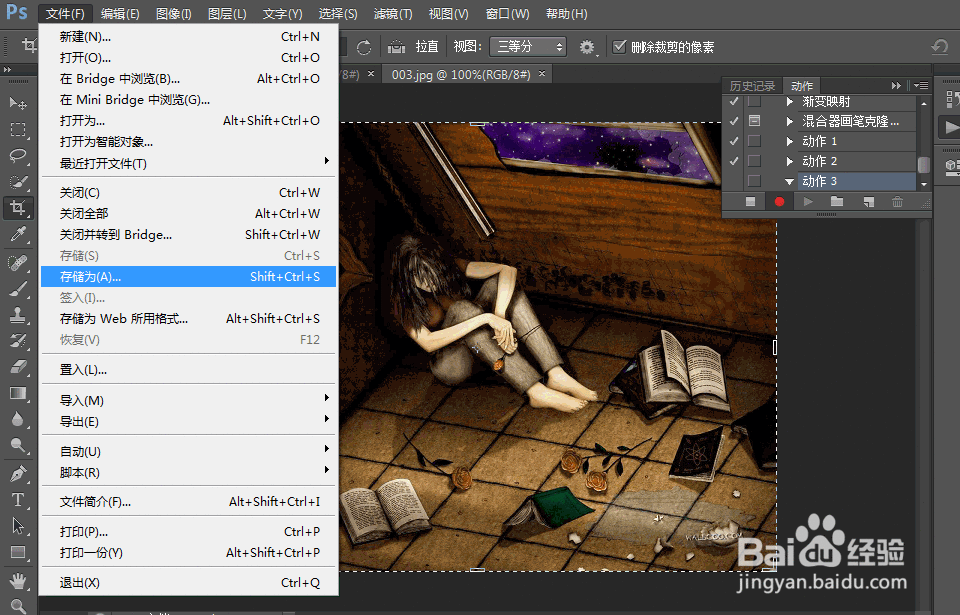Collapse Actions panel with double arrows

(x=896, y=86)
